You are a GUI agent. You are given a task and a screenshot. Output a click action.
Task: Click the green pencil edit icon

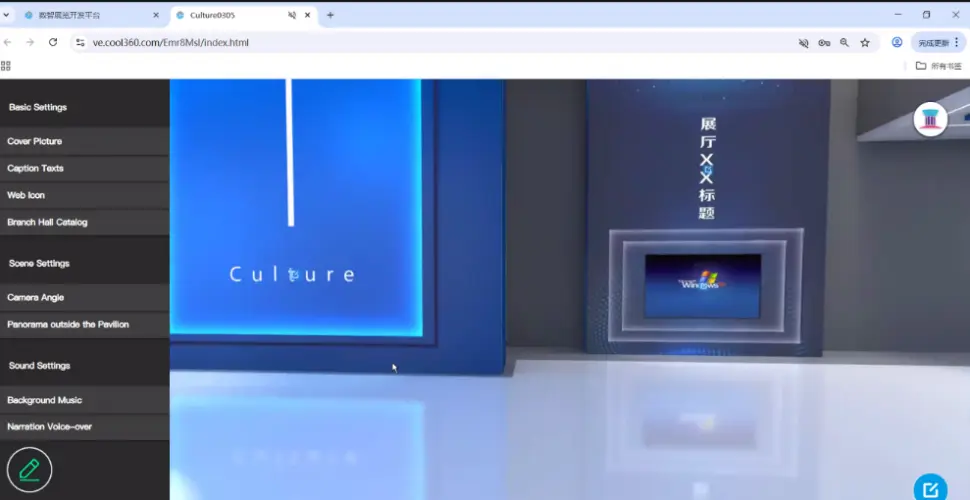point(30,470)
